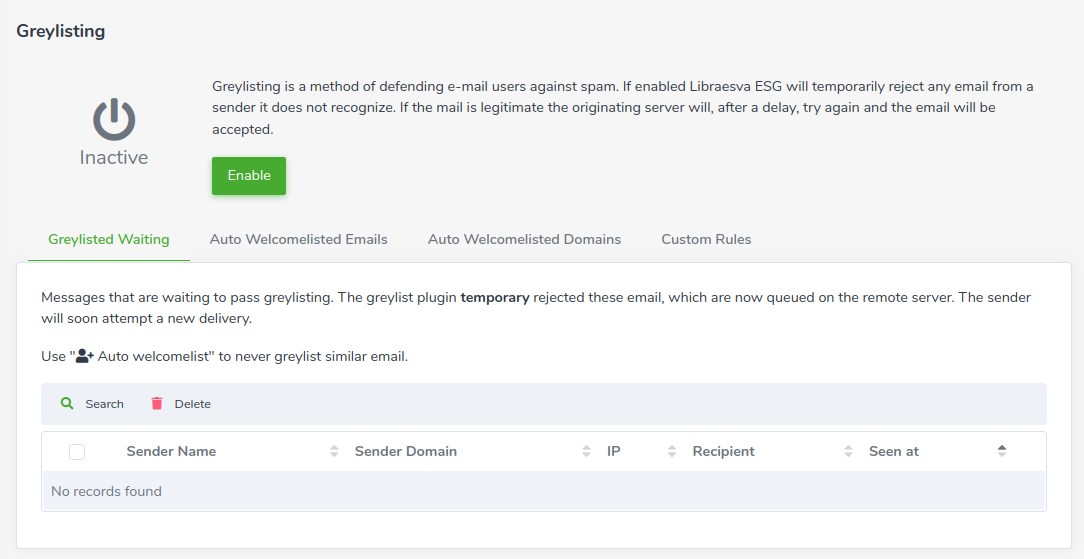This screenshot has height=559, width=1084.
Task: Click the Delete toolbar label
Action: 192,404
